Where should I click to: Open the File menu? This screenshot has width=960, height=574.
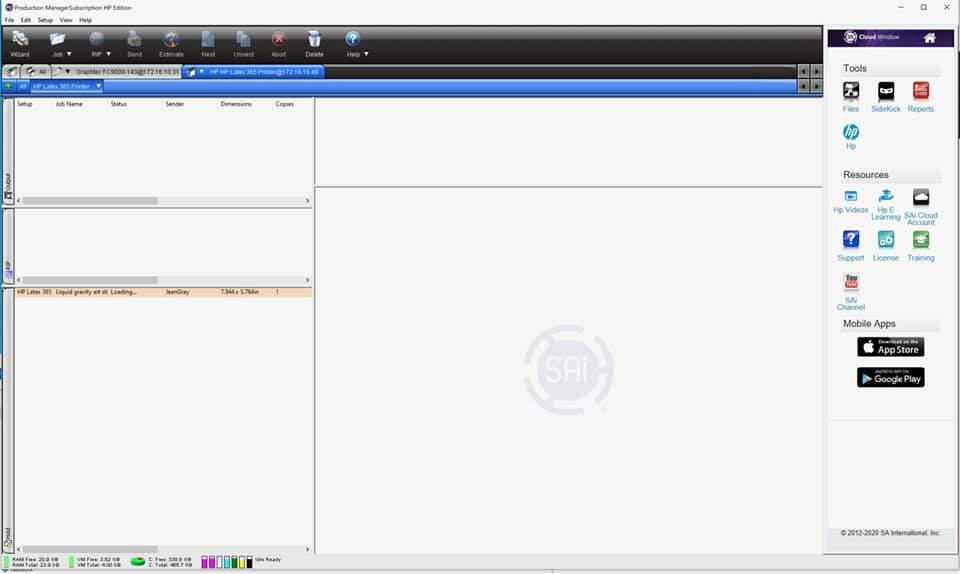(x=9, y=20)
